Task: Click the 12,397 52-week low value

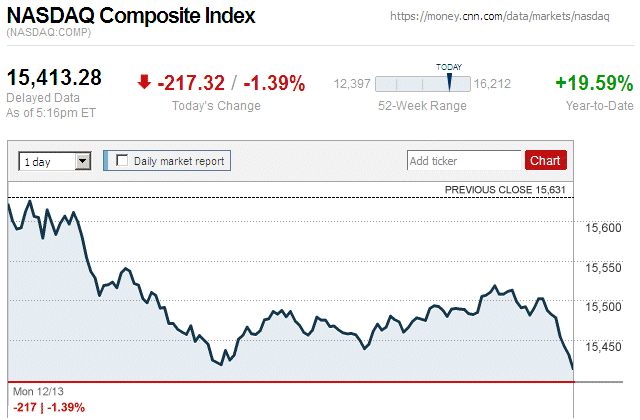Action: pos(352,84)
